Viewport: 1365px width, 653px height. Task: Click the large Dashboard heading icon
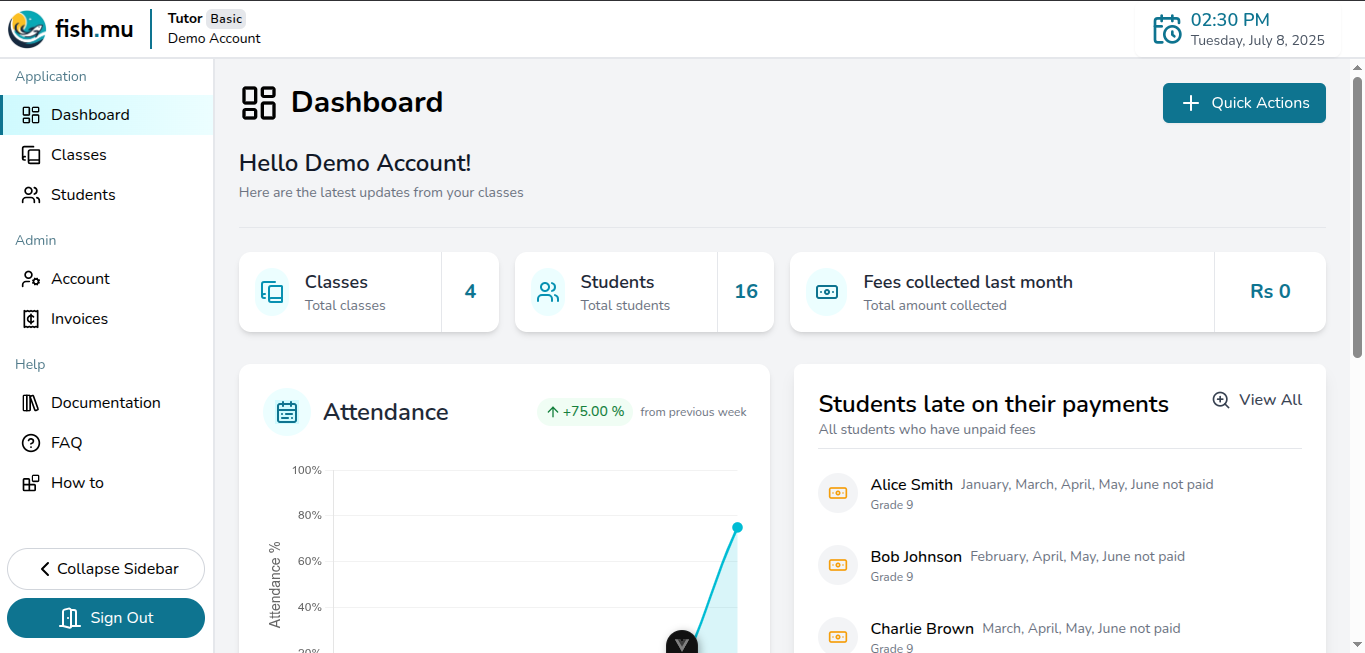coord(259,103)
